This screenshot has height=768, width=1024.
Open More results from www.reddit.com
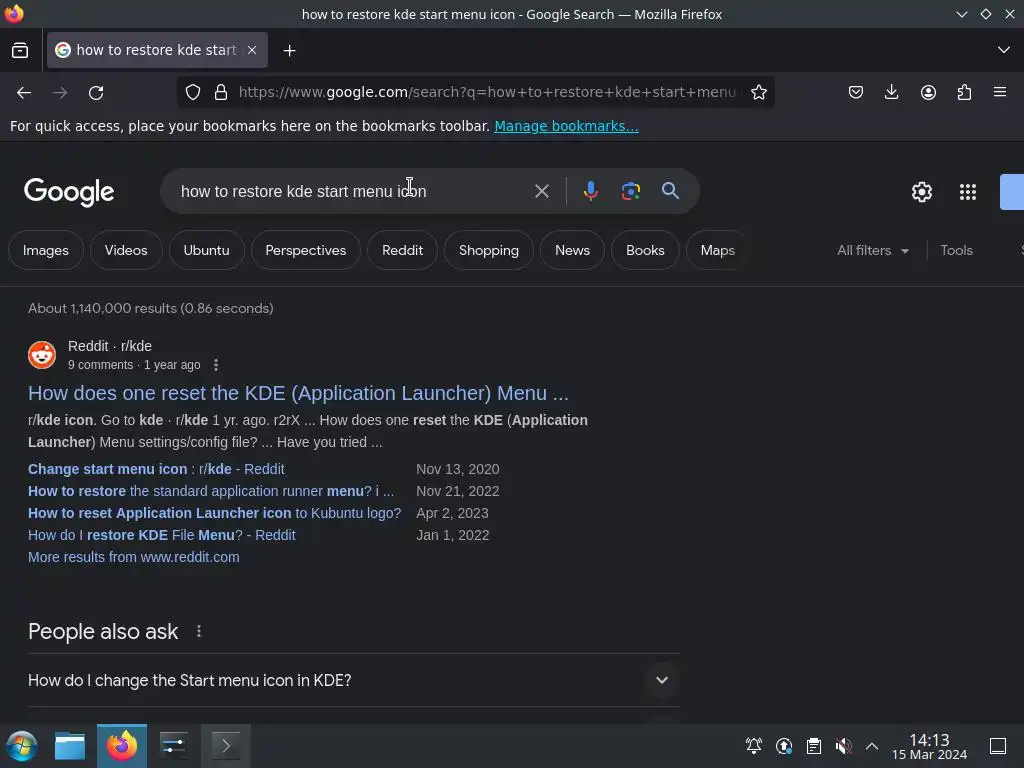point(134,557)
